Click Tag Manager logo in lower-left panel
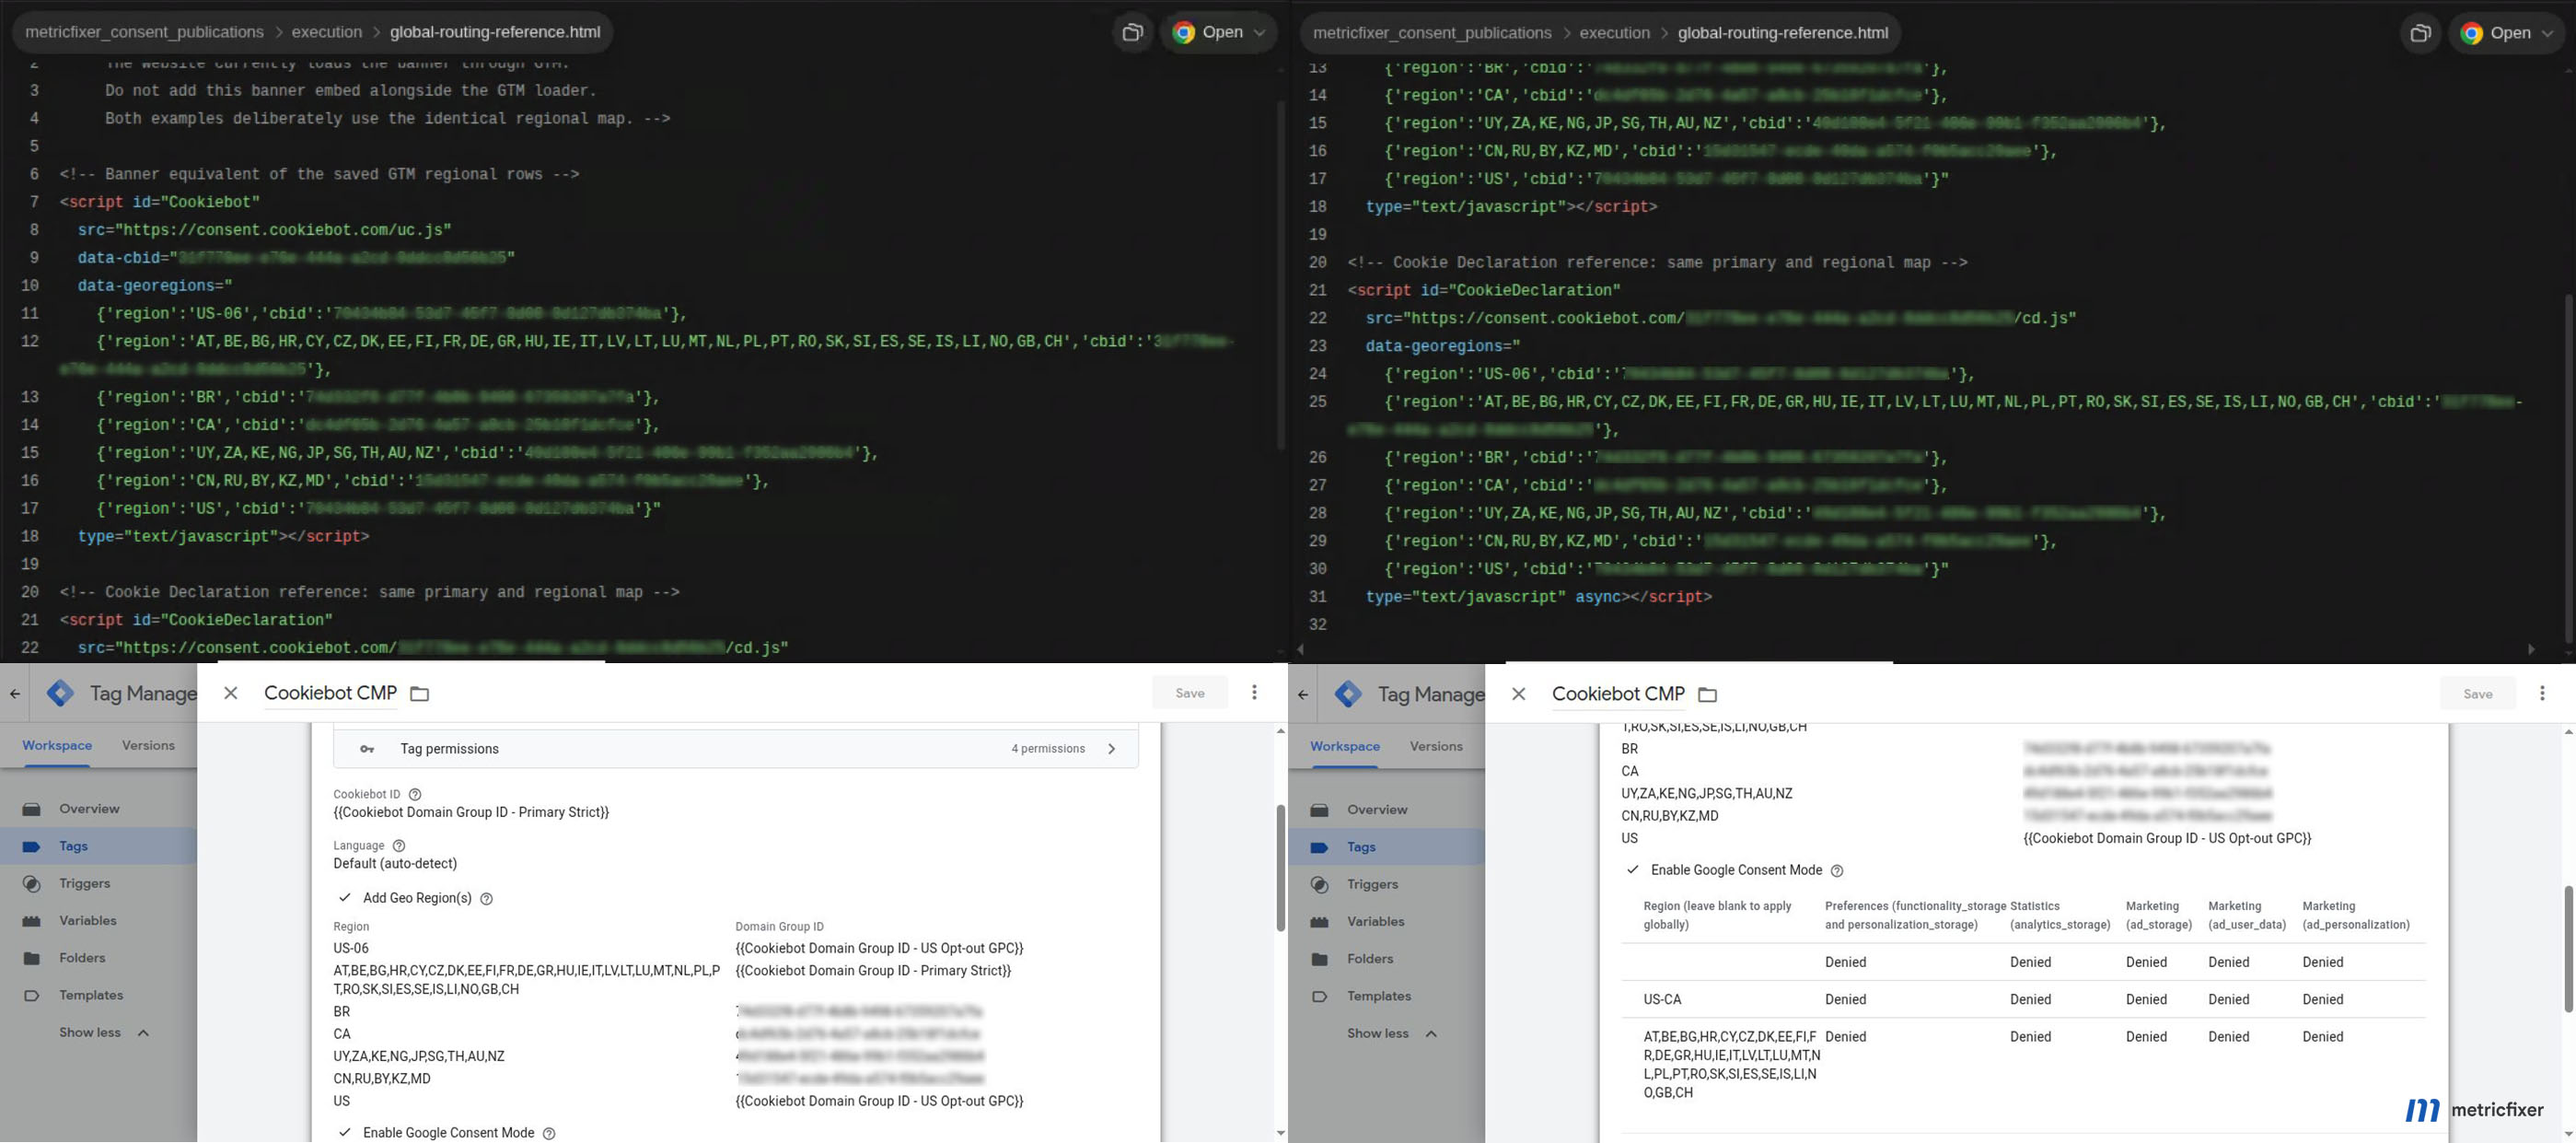 (x=60, y=693)
